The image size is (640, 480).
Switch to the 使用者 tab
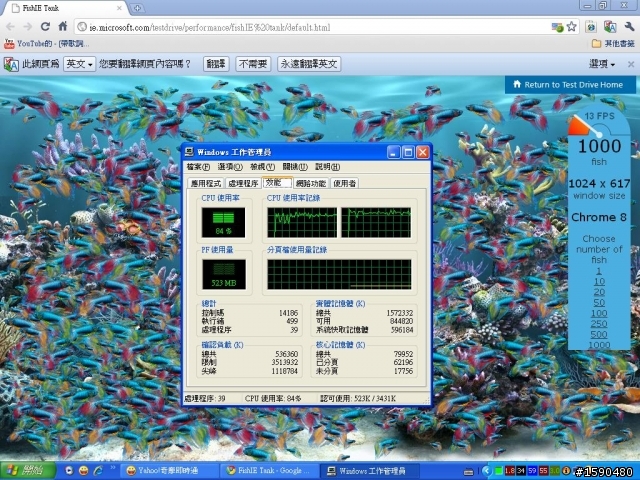344,184
